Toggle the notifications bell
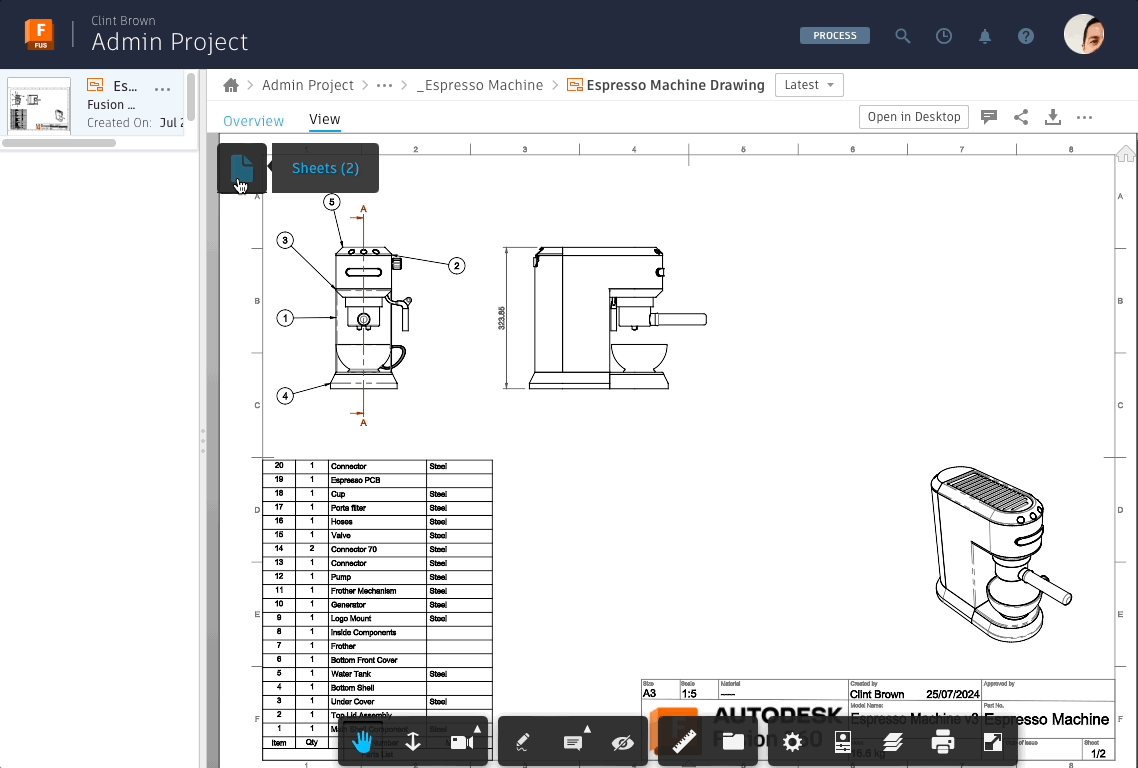Screen dimensions: 1138x768 pos(985,35)
